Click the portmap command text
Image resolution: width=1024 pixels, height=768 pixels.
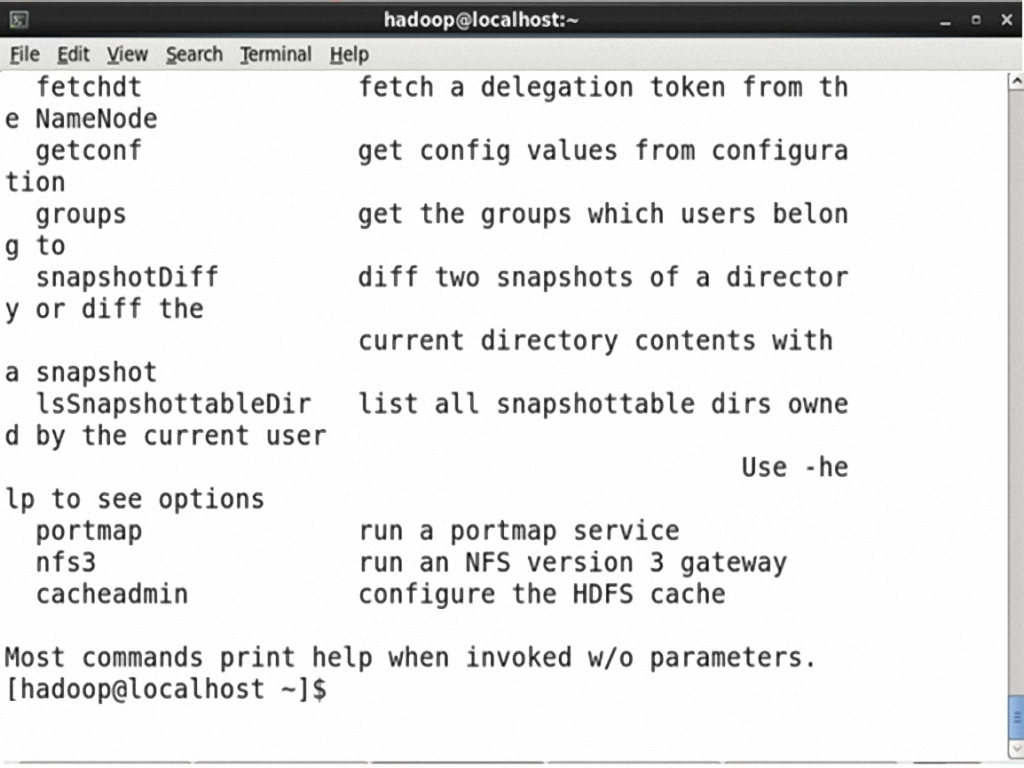[x=89, y=532]
